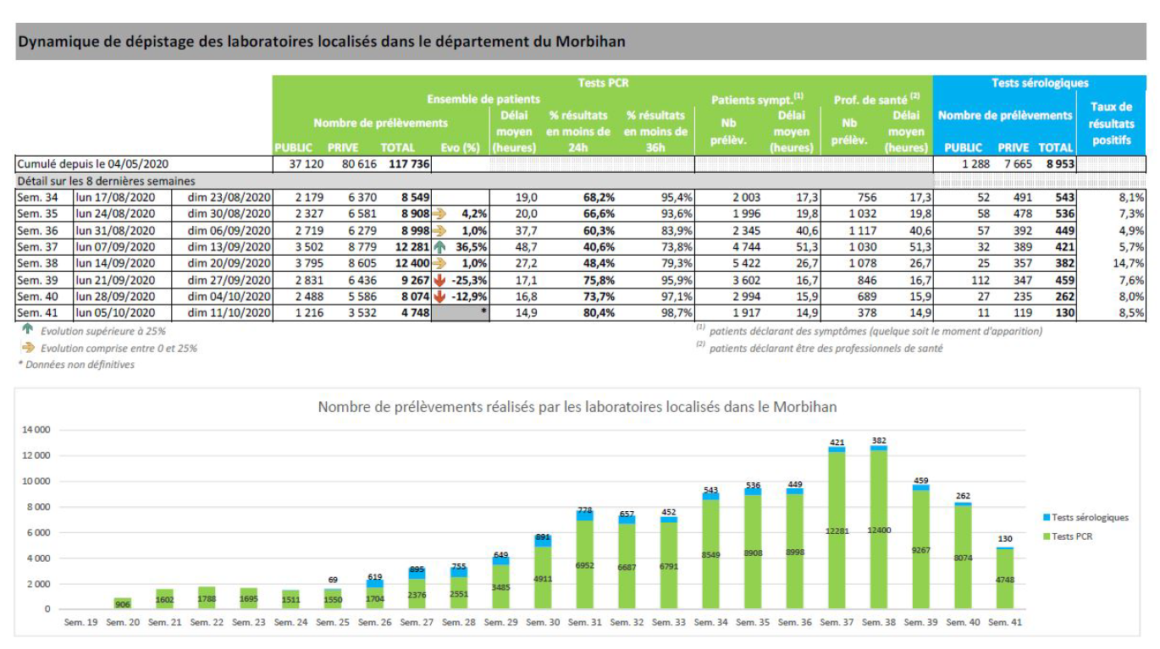Click the Sem. 41 bar labeled 4748
Image resolution: width=1160 pixels, height=649 pixels.
(1005, 579)
